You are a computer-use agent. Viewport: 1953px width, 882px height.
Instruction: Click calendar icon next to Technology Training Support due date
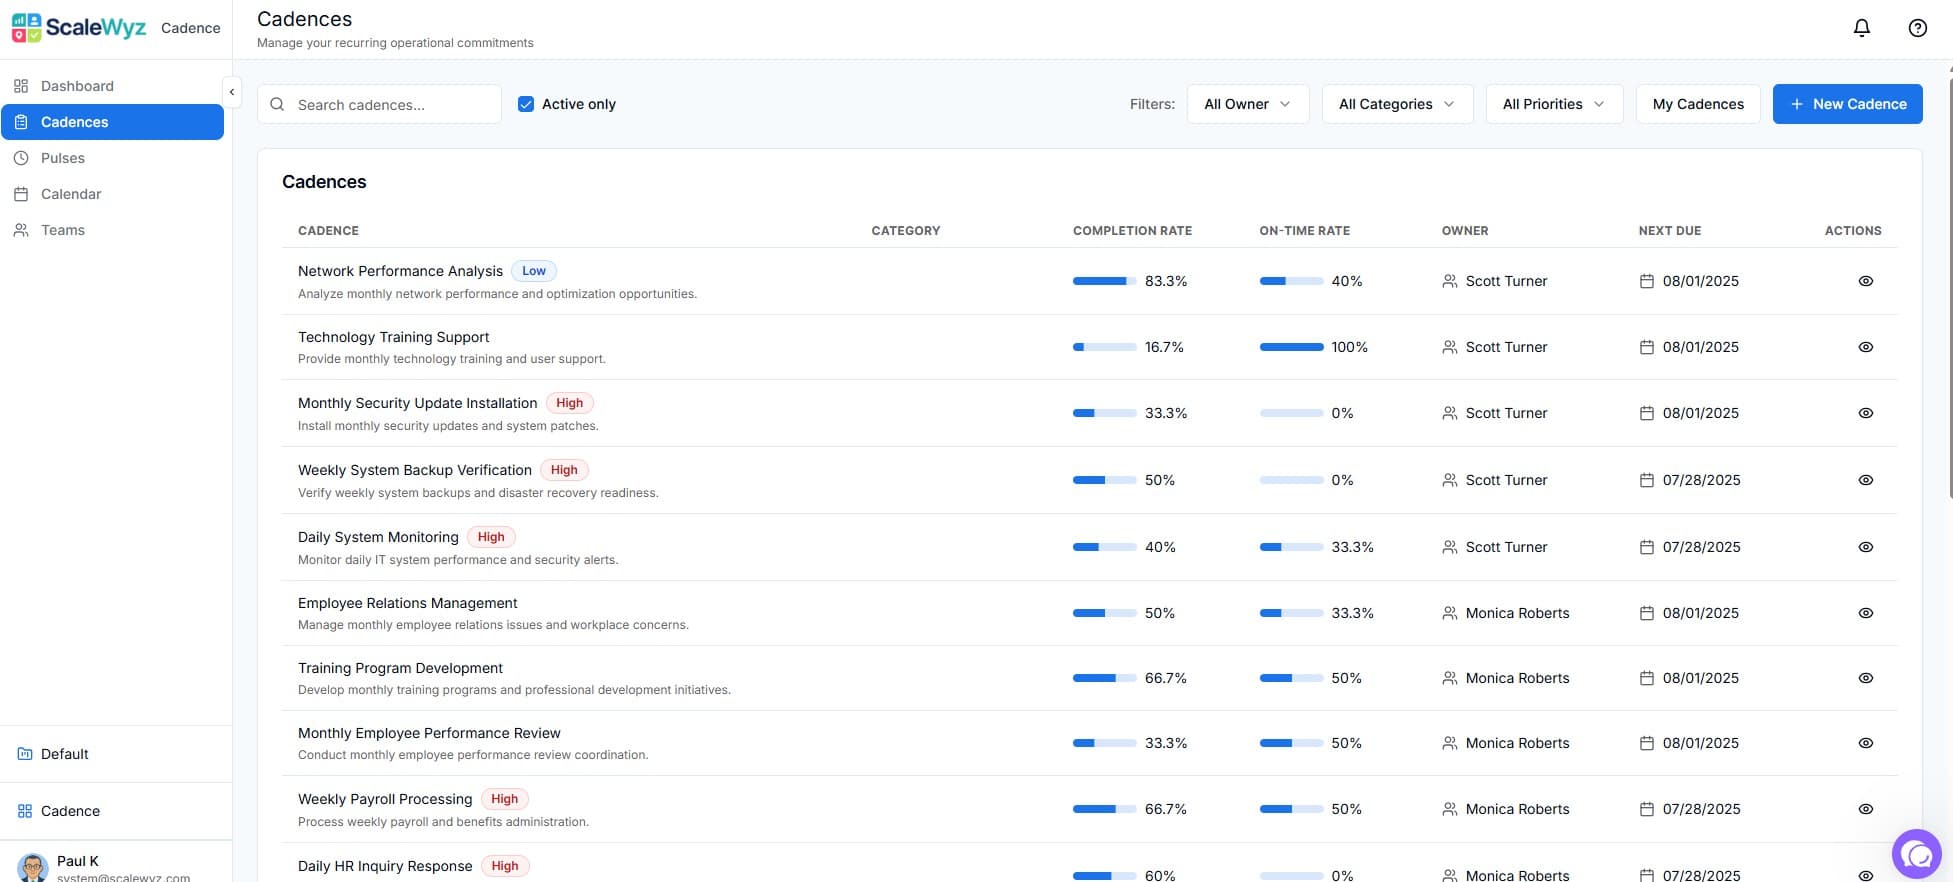pyautogui.click(x=1646, y=347)
